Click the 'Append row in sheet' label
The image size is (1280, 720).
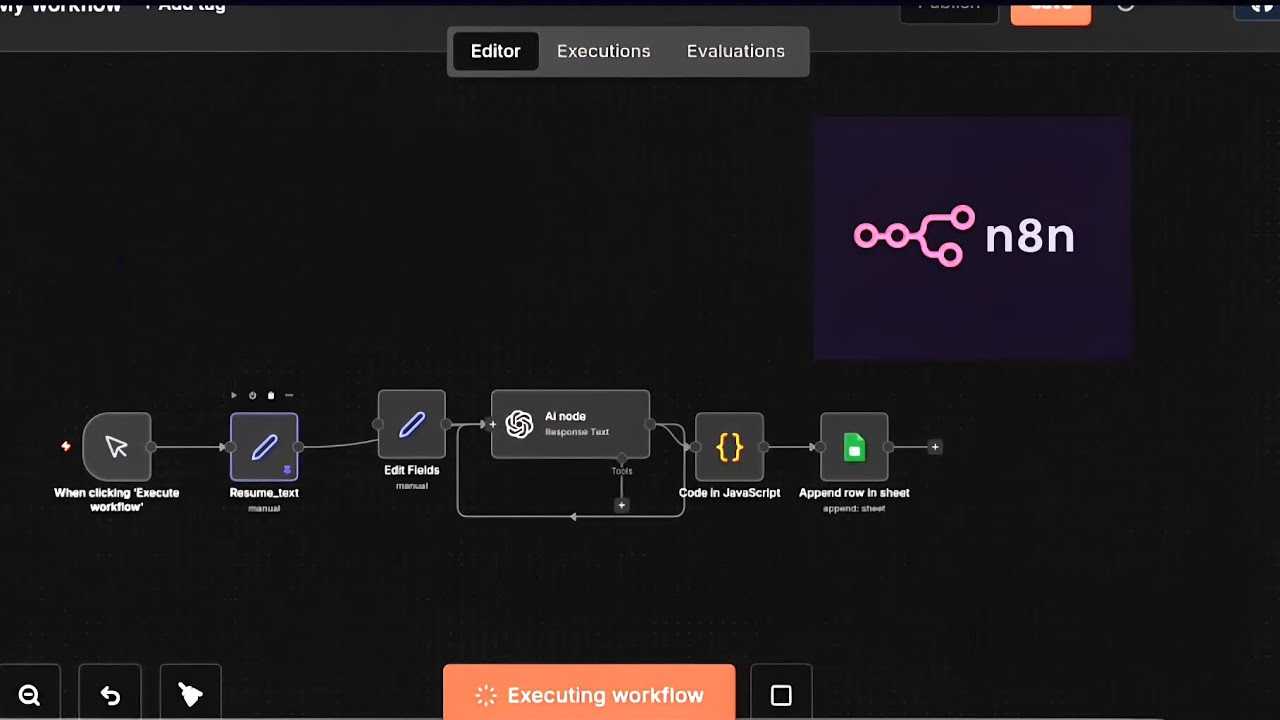point(854,493)
